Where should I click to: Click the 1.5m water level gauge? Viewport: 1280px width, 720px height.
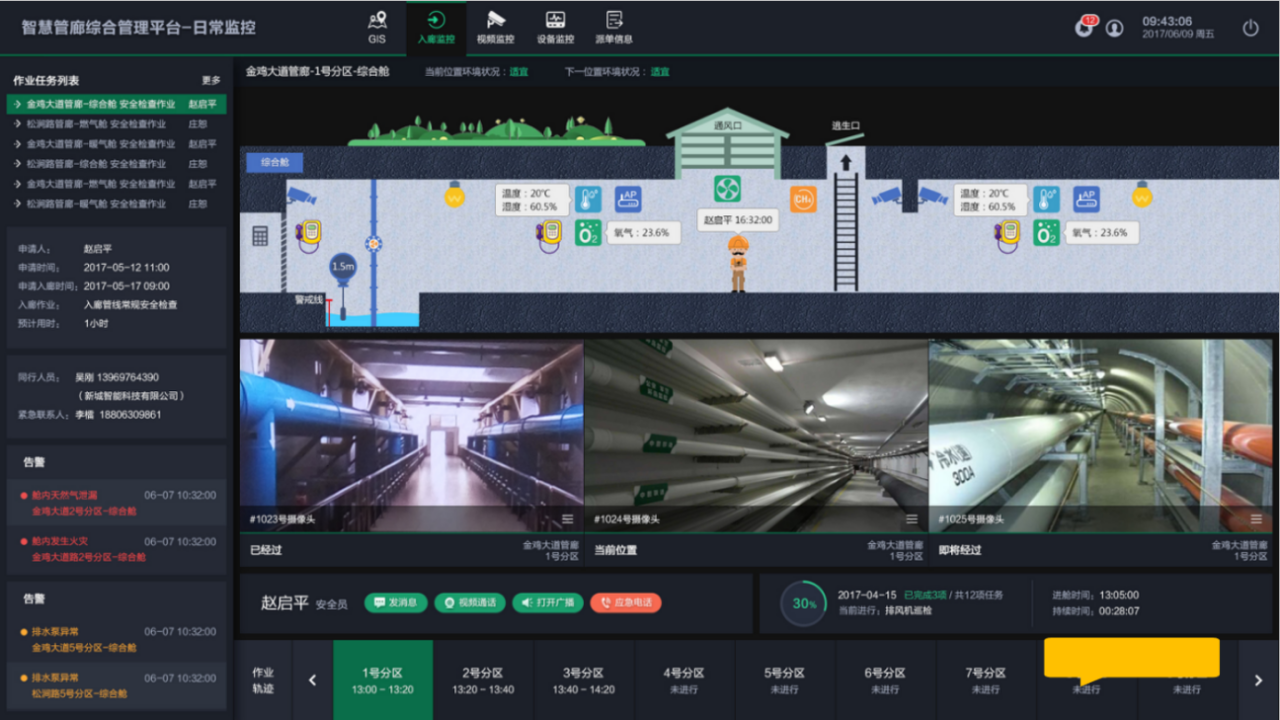click(x=343, y=267)
